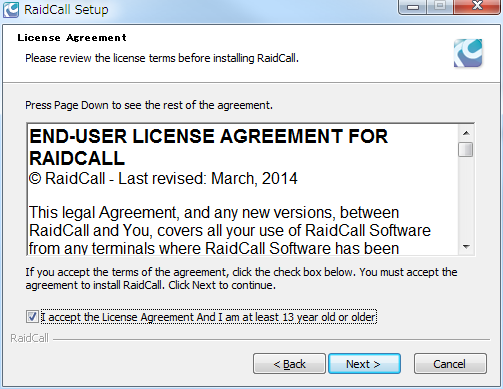Click 'END-USER LICENSE AGREEMENT FOR RAIDCALL' title
Image resolution: width=503 pixels, height=389 pixels.
(x=209, y=147)
